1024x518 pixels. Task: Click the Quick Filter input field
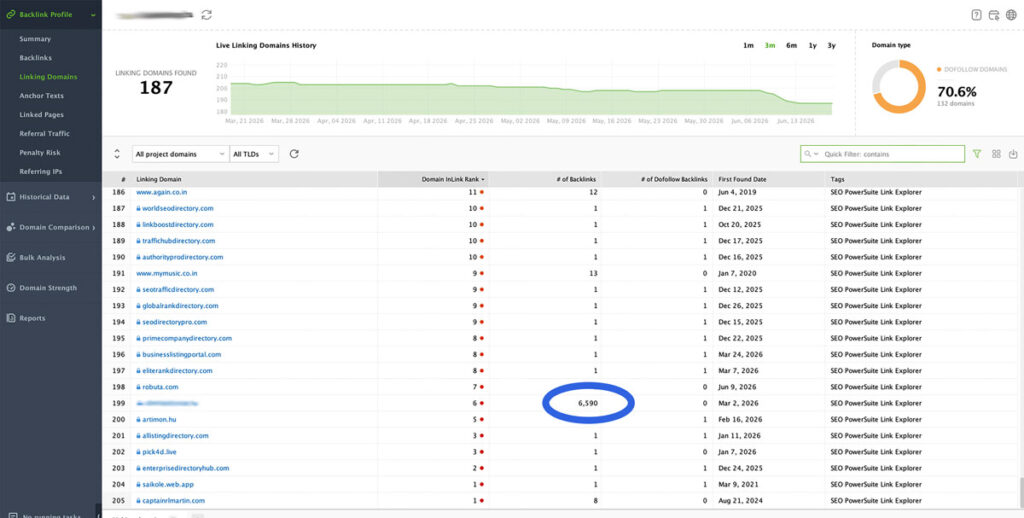click(882, 154)
